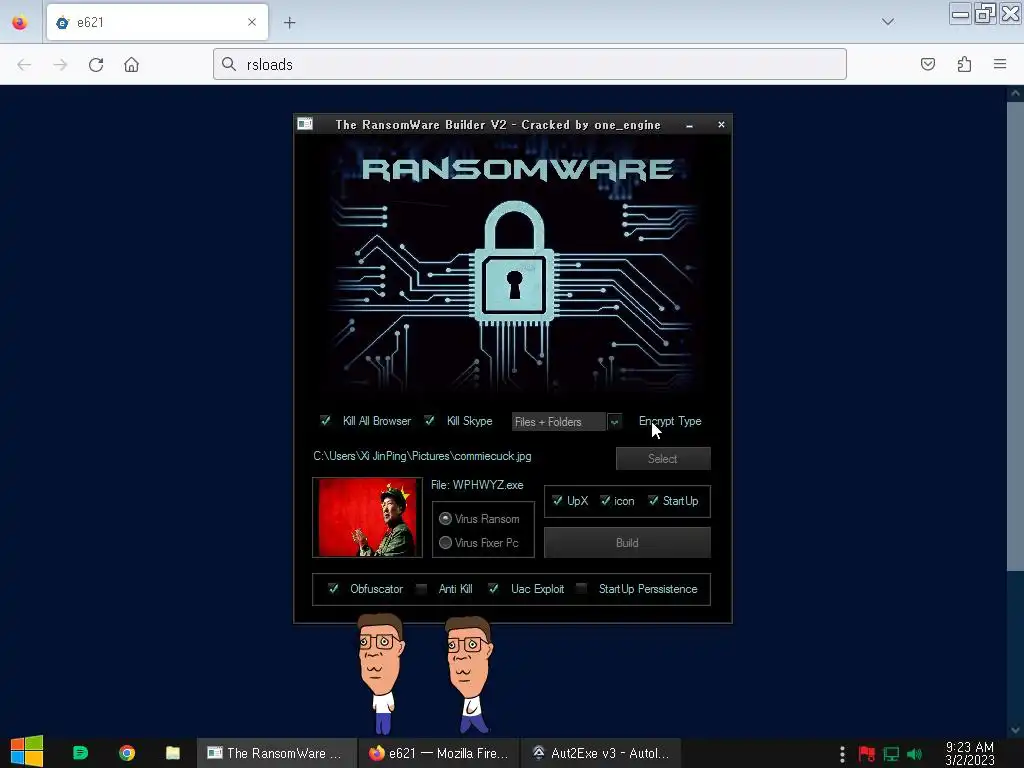
Task: Click the Build button
Action: pyautogui.click(x=627, y=543)
